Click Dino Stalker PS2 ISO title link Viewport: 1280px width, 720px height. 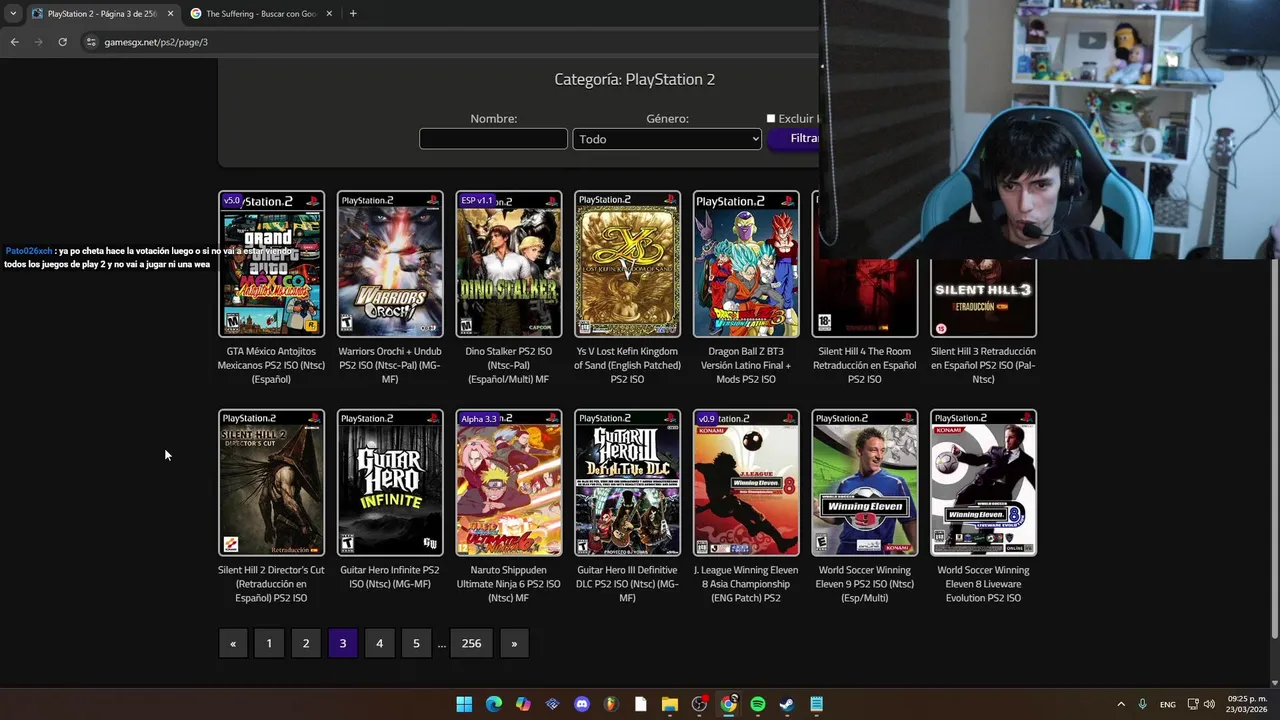pos(509,365)
